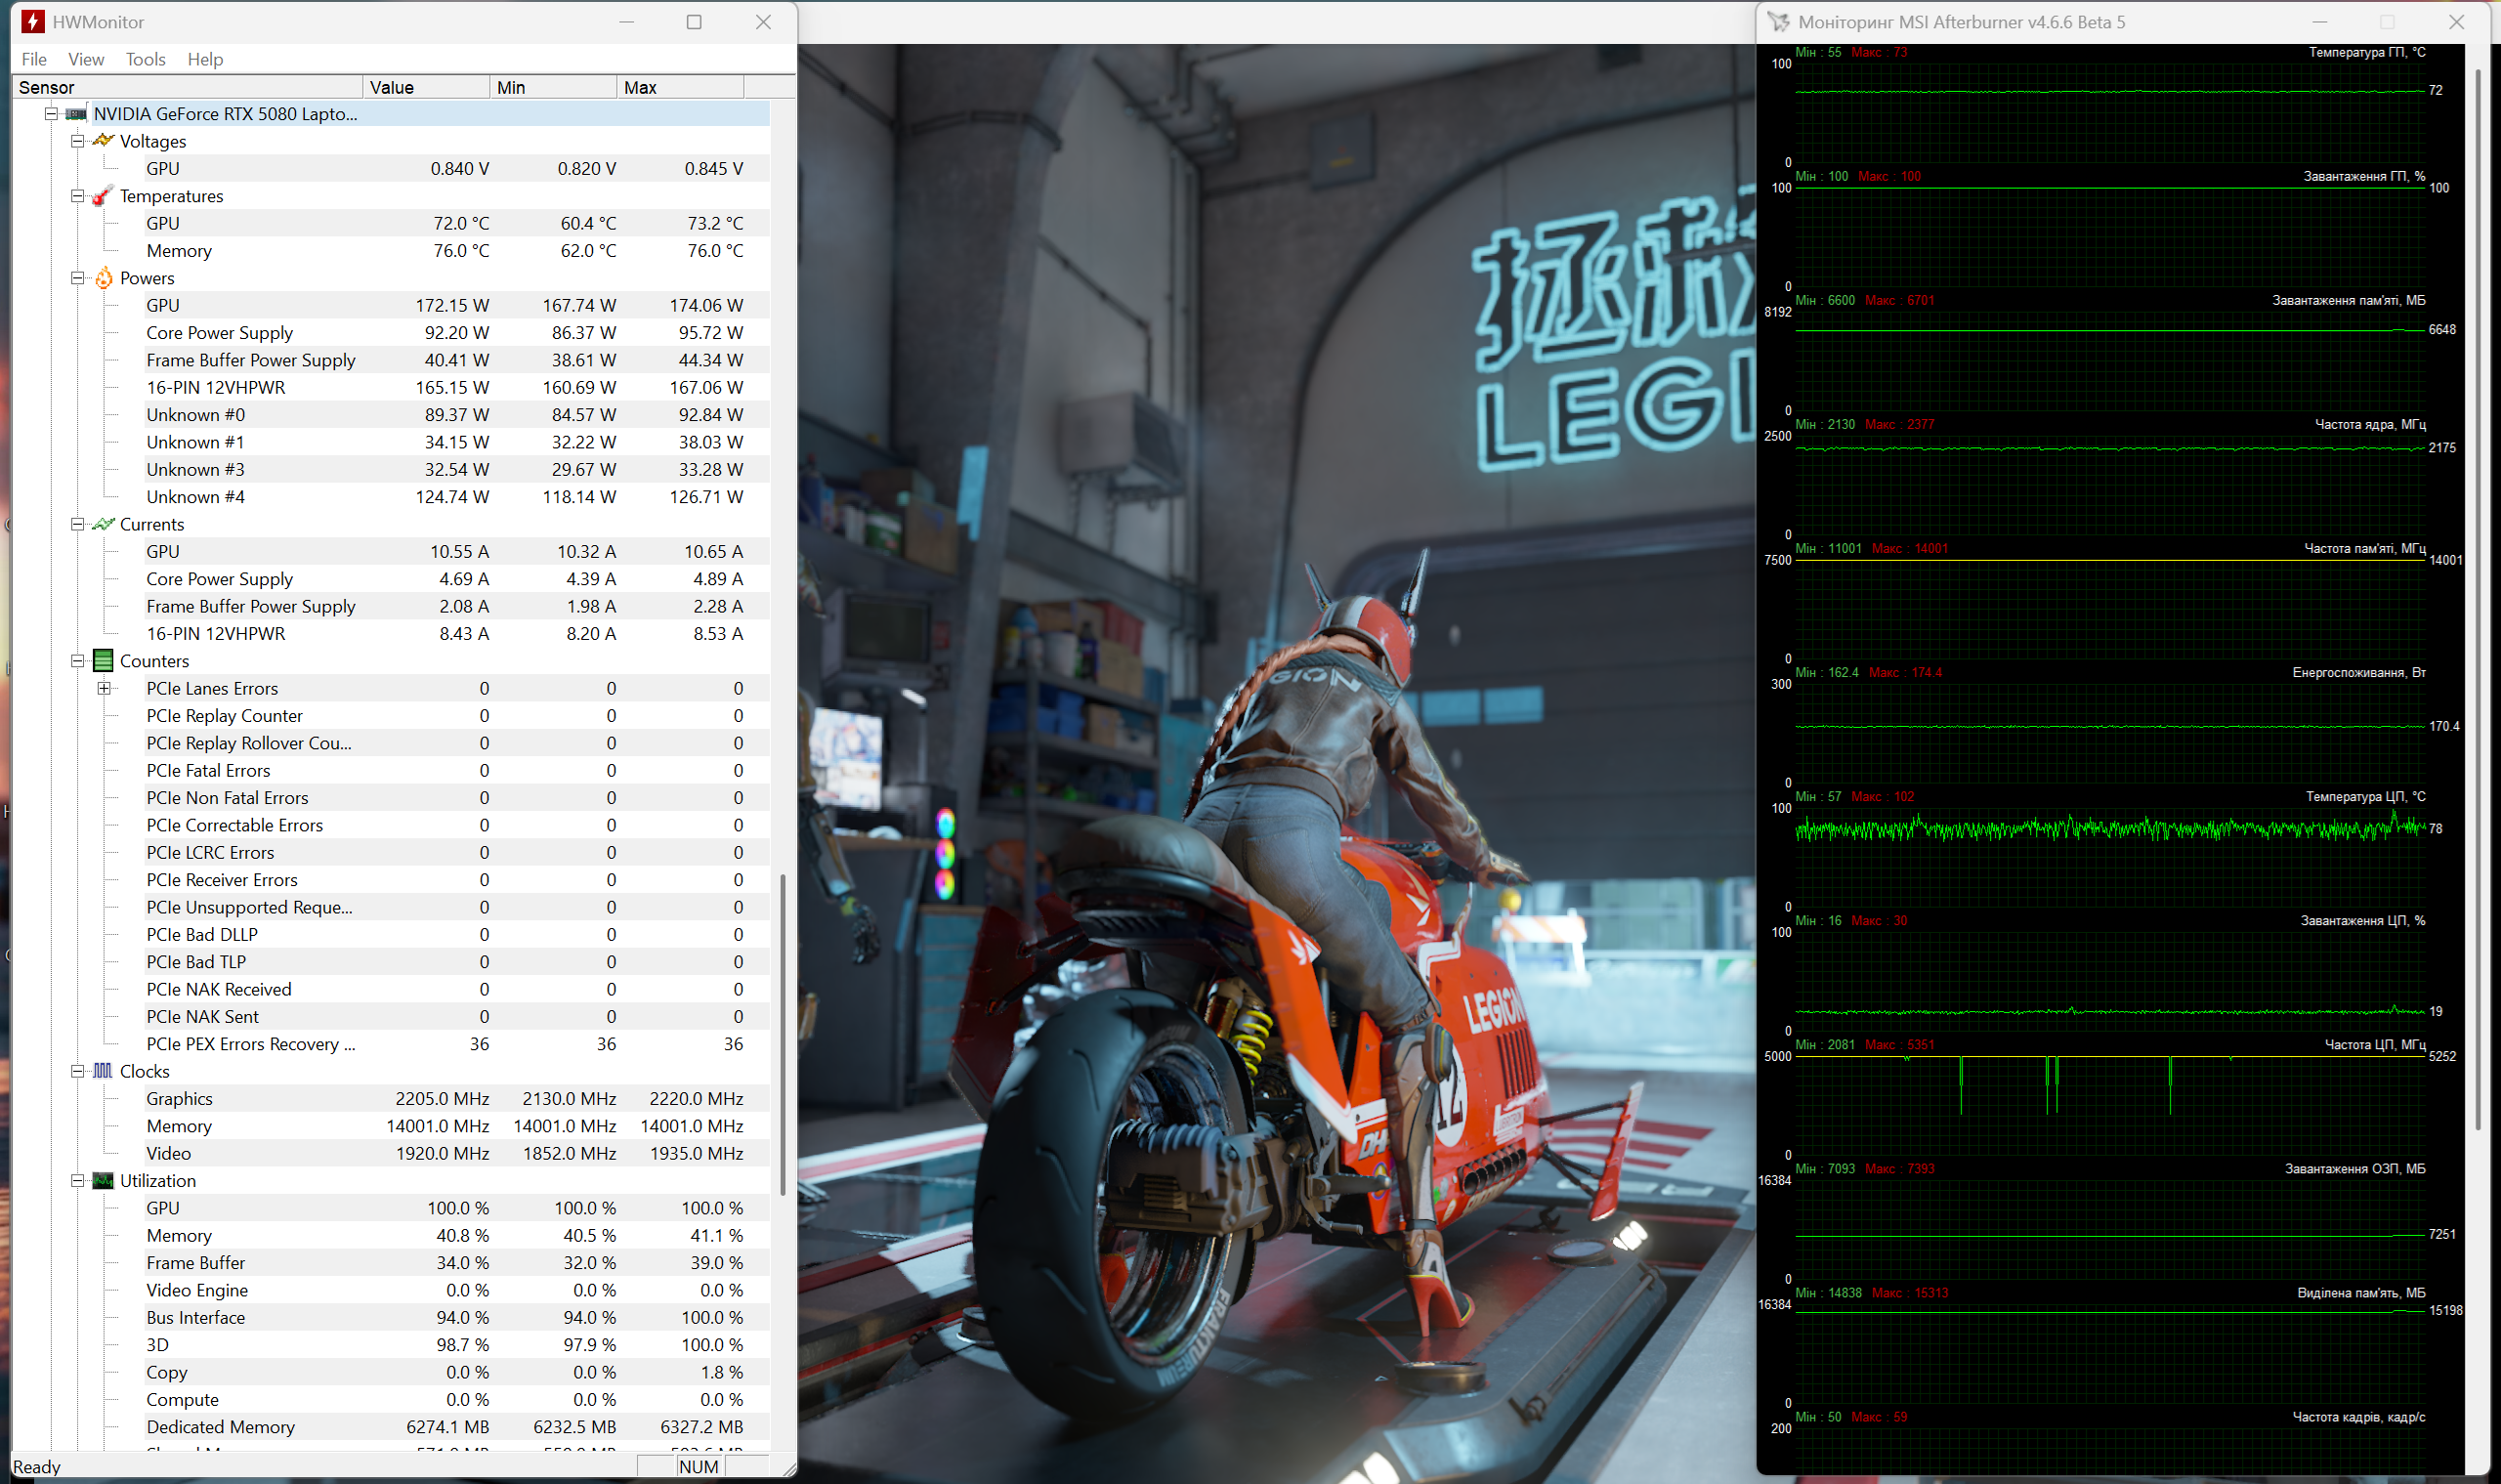
Task: Collapse the NVIDIA GeForce RTX 5080 node
Action: tap(51, 114)
